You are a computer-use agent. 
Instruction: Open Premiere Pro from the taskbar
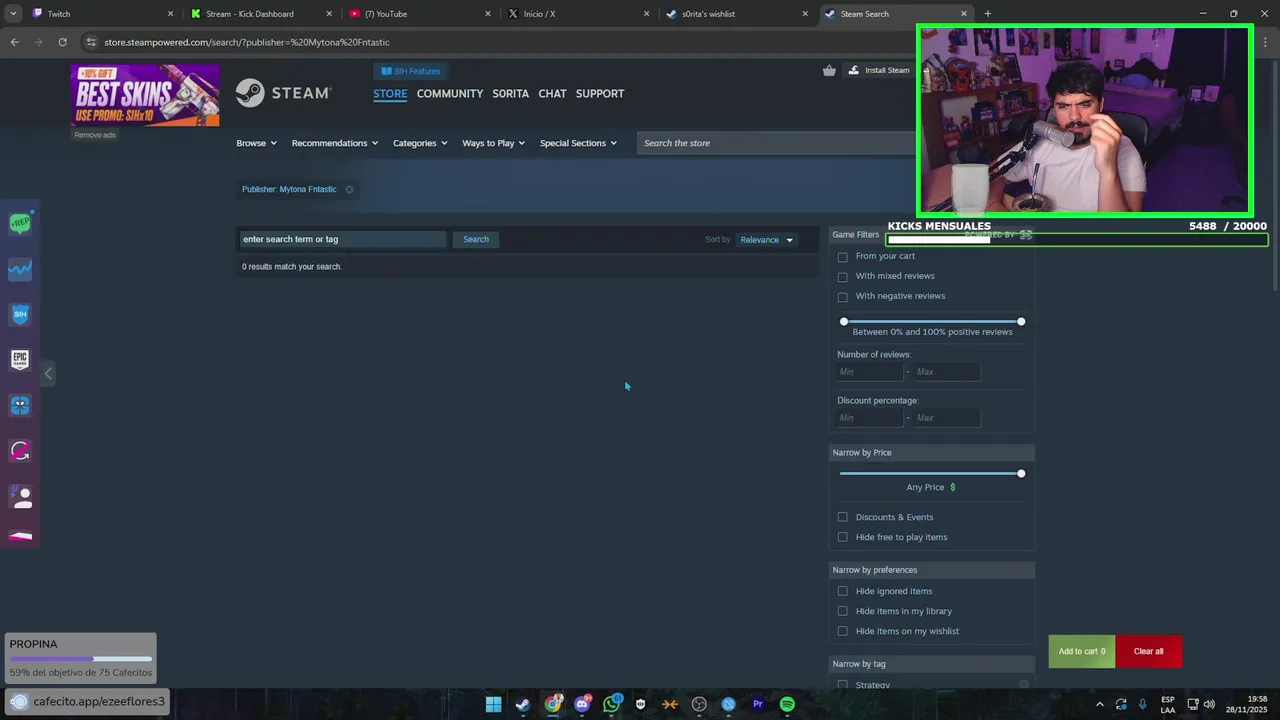(x=758, y=704)
